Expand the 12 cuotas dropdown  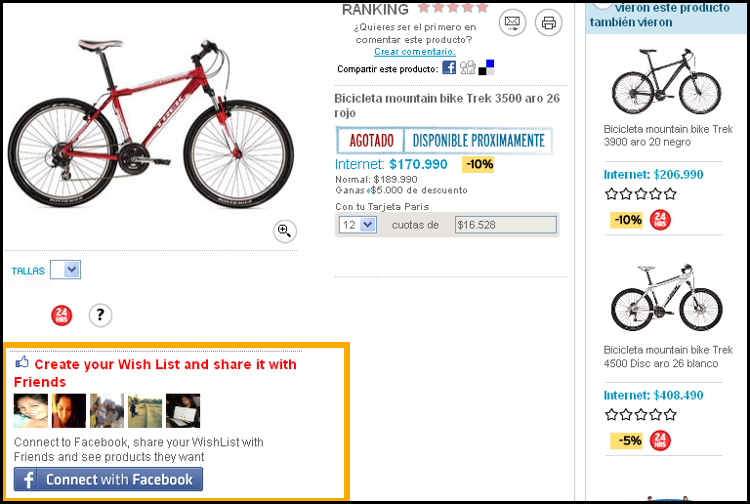(358, 225)
